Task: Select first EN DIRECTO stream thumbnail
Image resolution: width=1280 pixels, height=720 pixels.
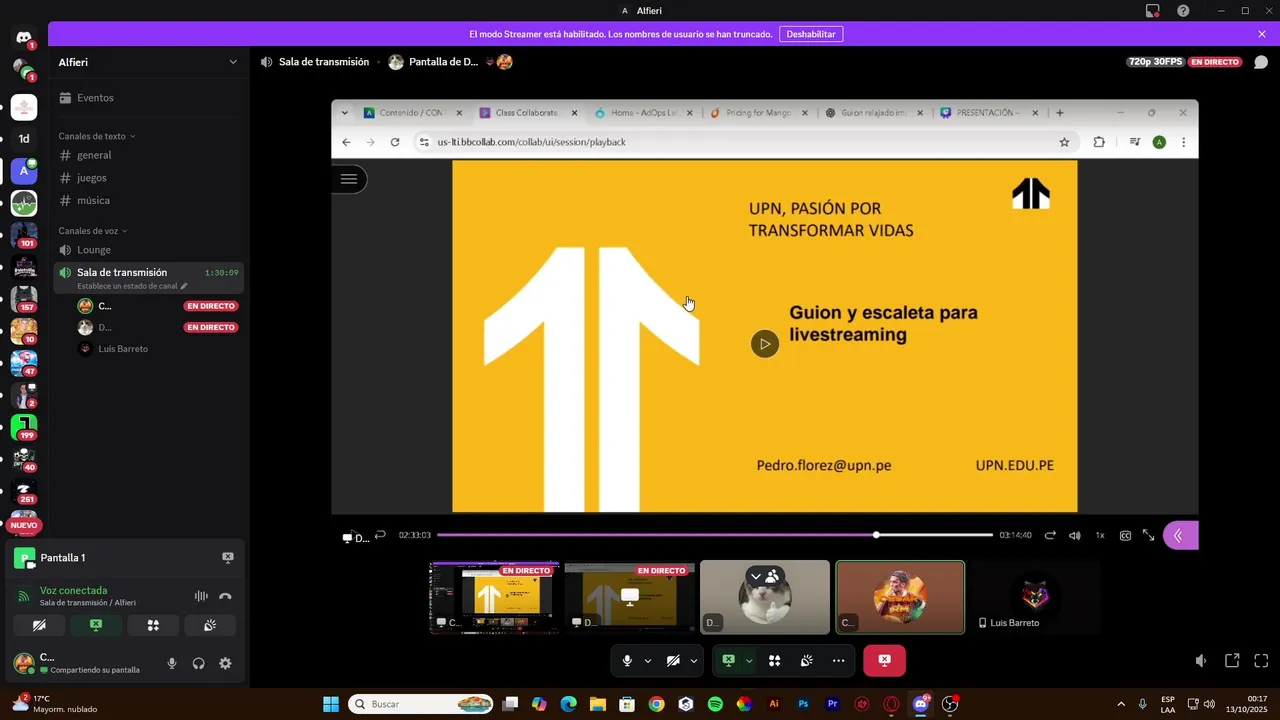Action: point(494,597)
